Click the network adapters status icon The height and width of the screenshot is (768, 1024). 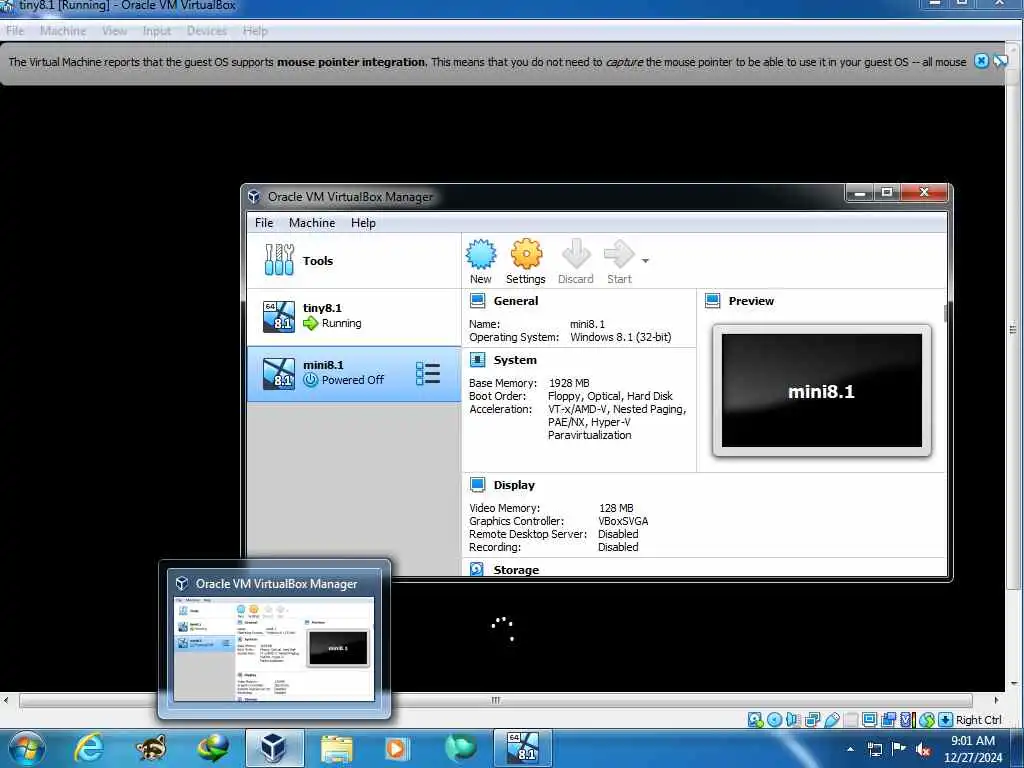click(x=812, y=720)
